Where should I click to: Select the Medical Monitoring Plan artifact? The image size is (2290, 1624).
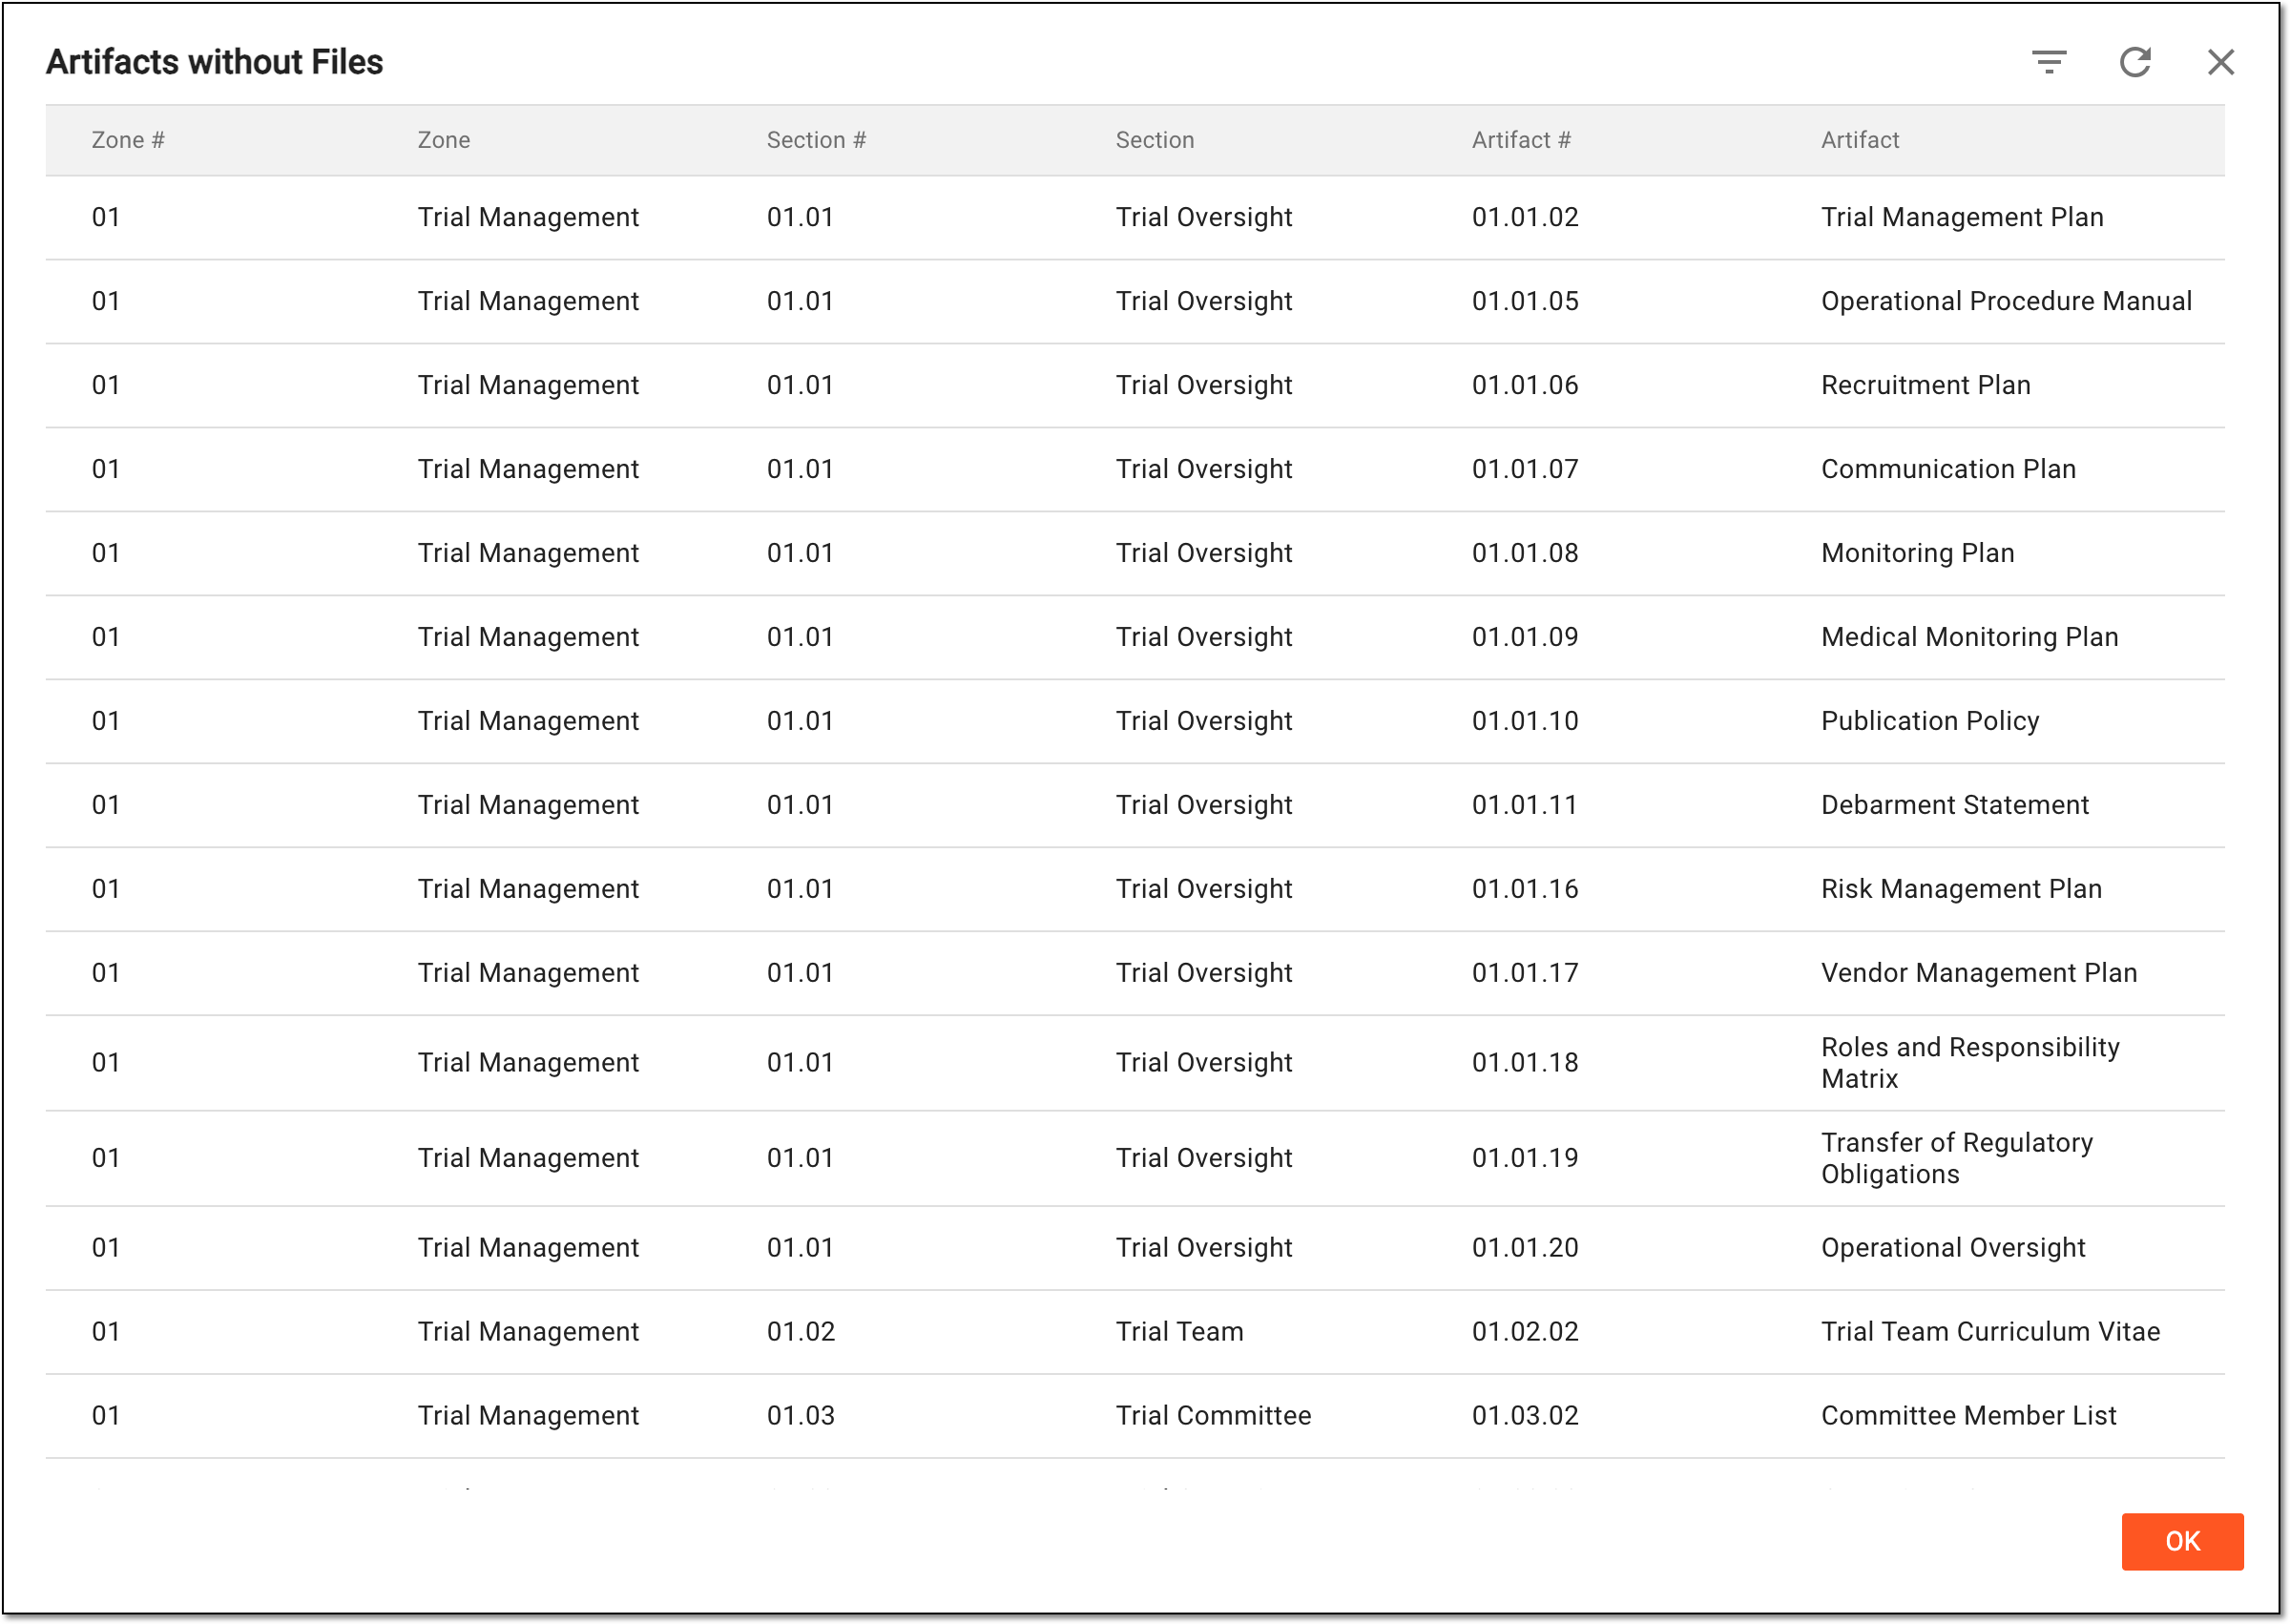[1969, 637]
